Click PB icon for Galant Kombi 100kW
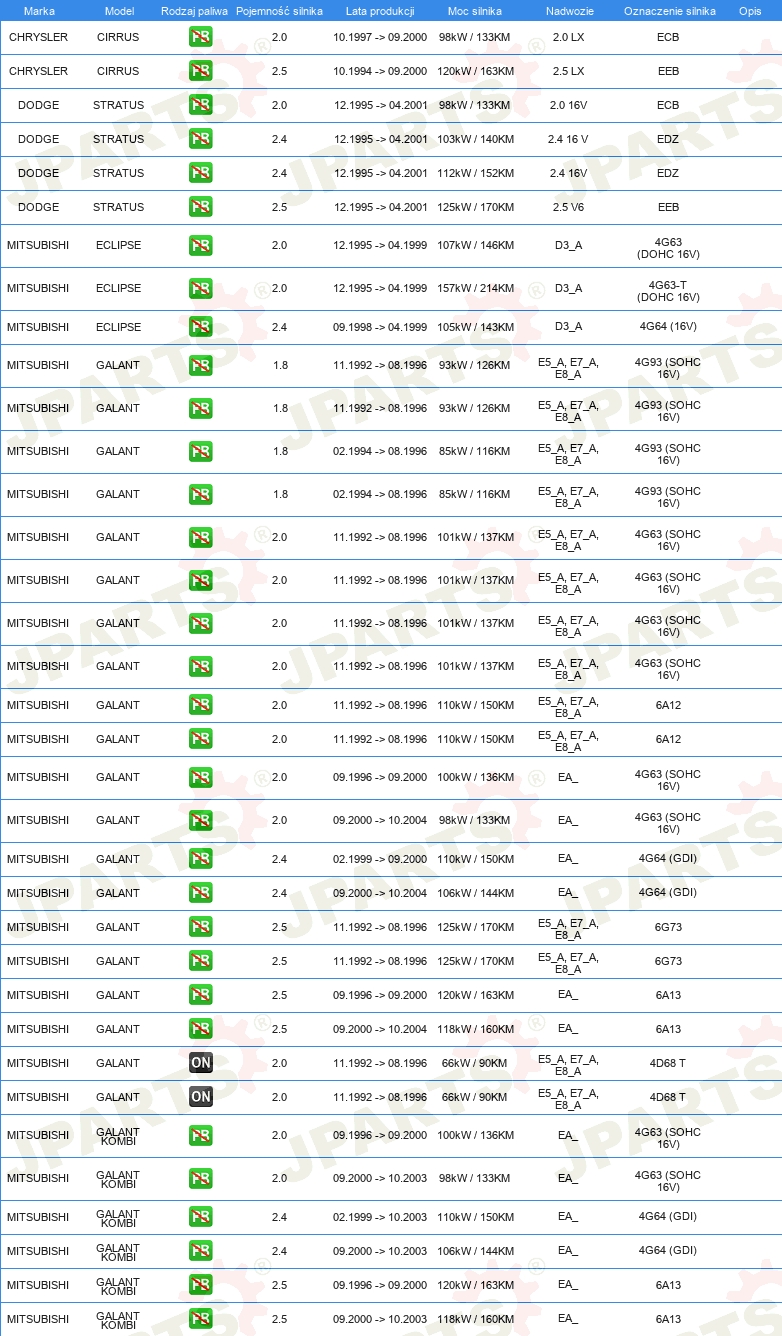The image size is (782, 1336). (x=201, y=1135)
